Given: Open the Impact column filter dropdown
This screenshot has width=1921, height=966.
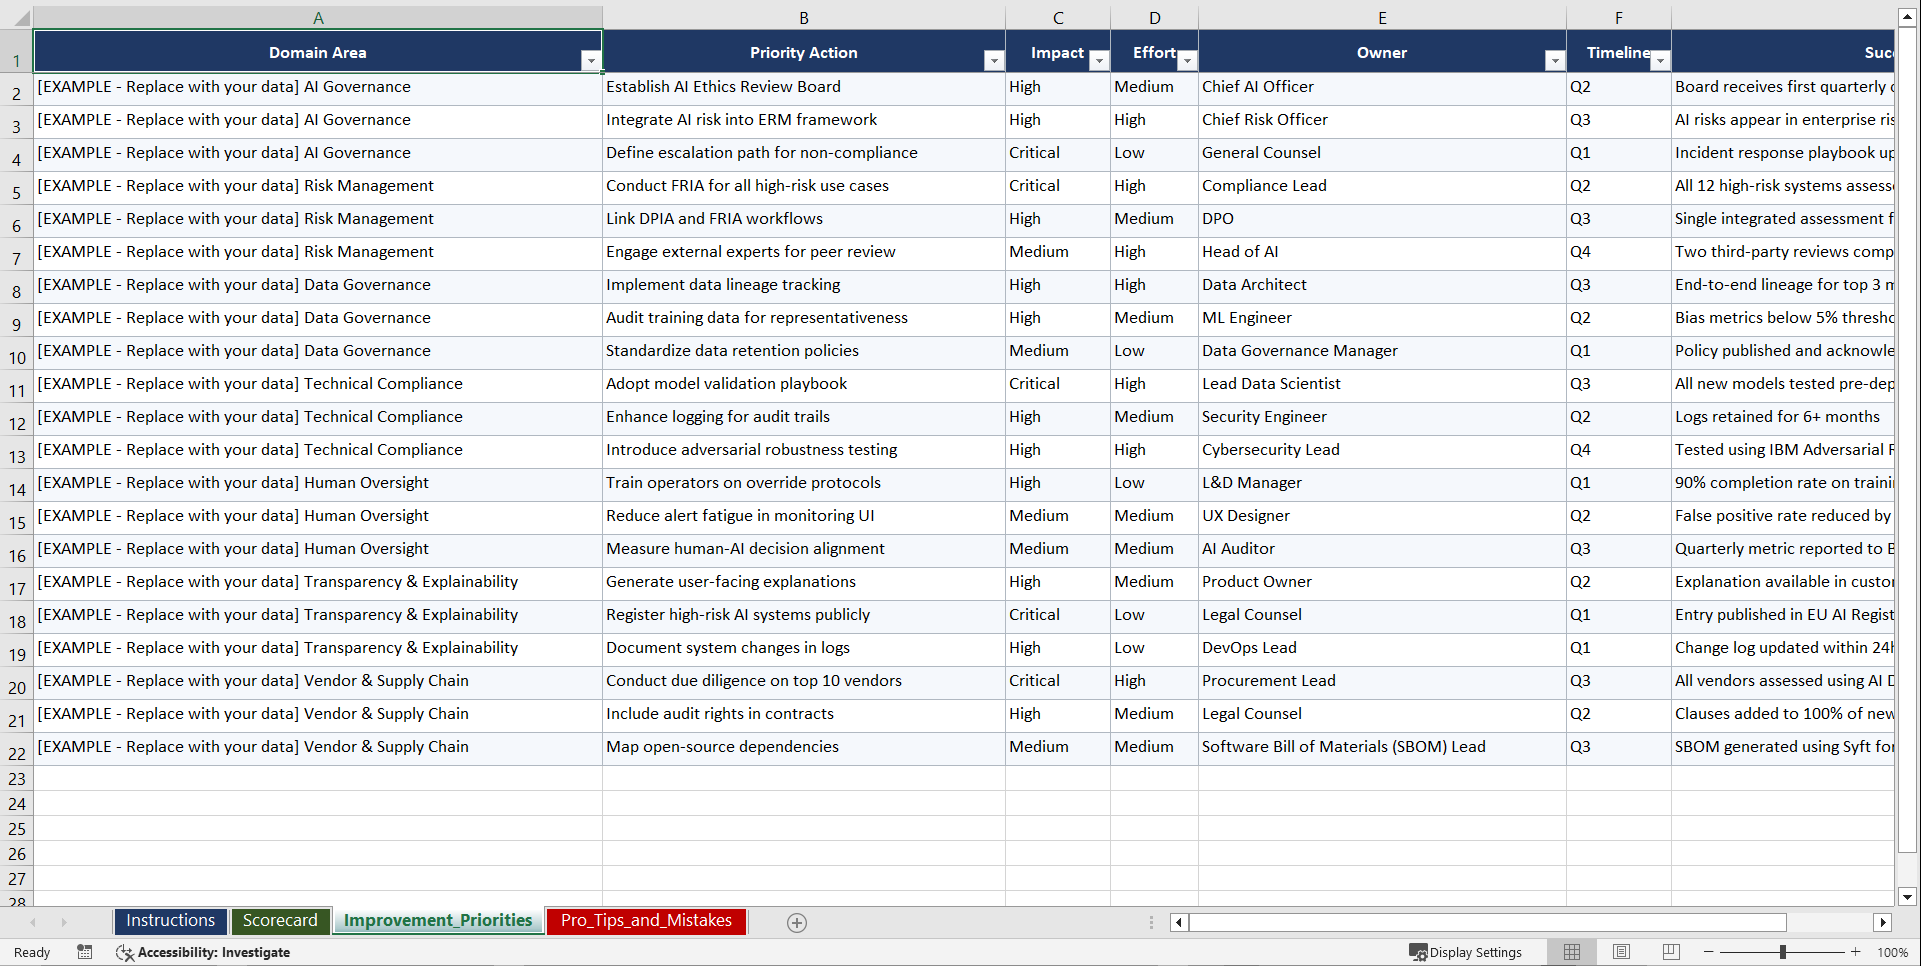Looking at the screenshot, I should tap(1099, 61).
